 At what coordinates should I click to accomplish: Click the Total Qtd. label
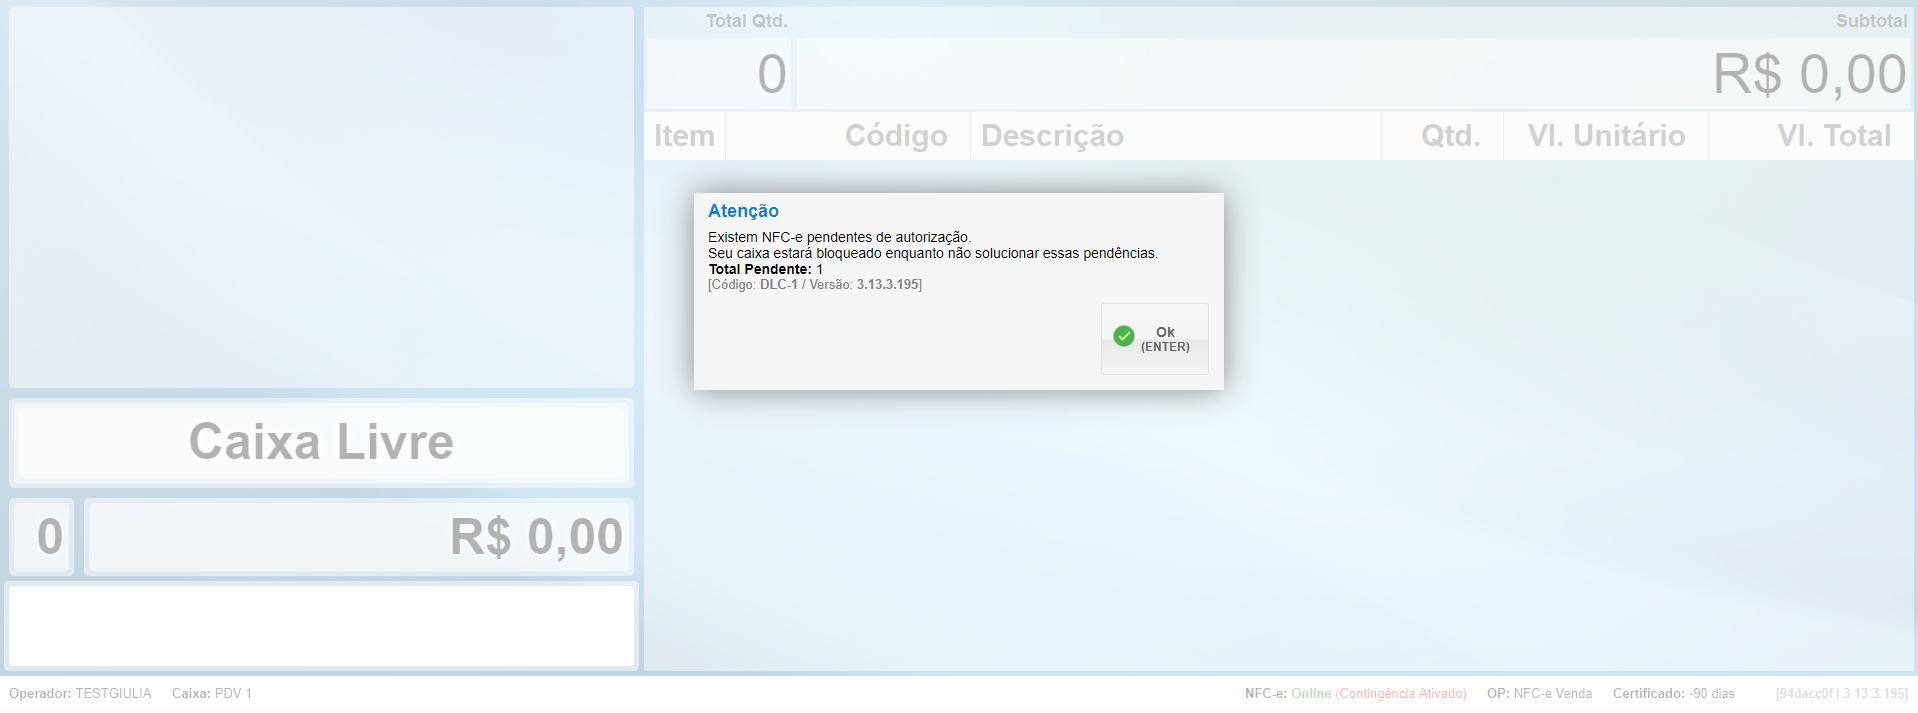pos(747,21)
